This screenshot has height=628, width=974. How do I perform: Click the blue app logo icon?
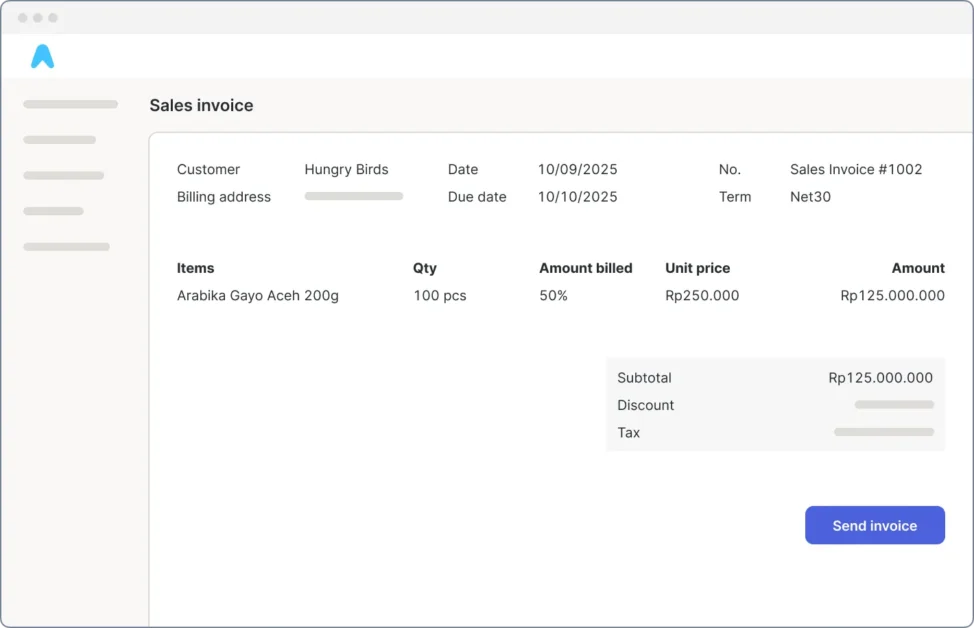[42, 57]
